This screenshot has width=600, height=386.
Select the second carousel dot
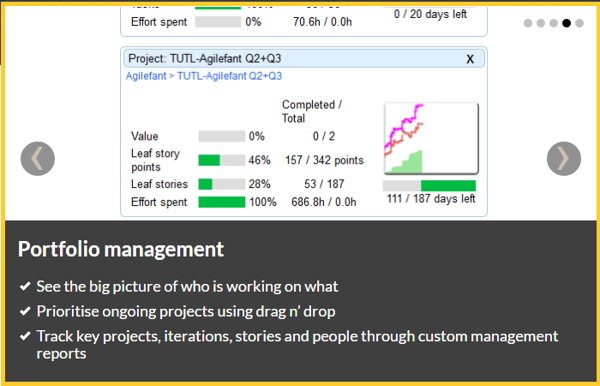point(541,23)
